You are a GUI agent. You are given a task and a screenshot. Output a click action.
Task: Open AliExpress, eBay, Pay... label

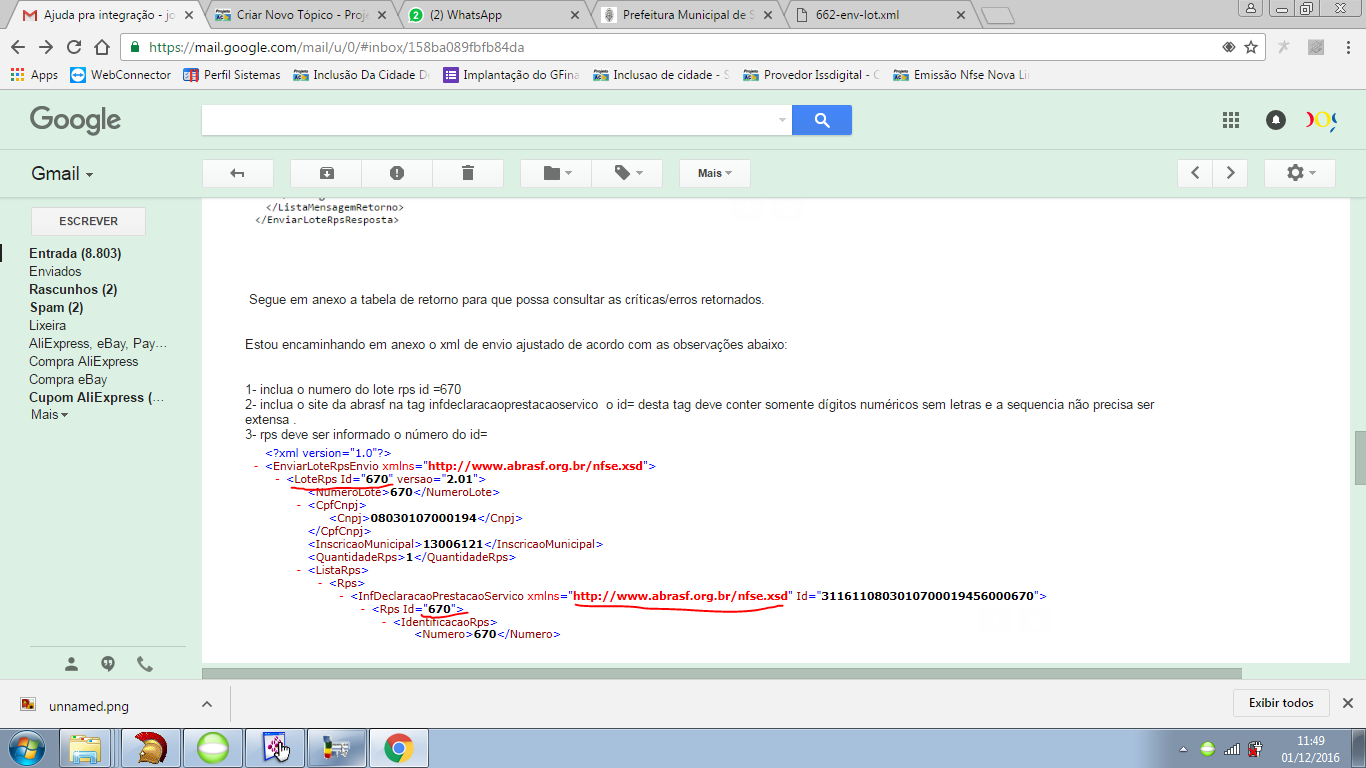(98, 344)
